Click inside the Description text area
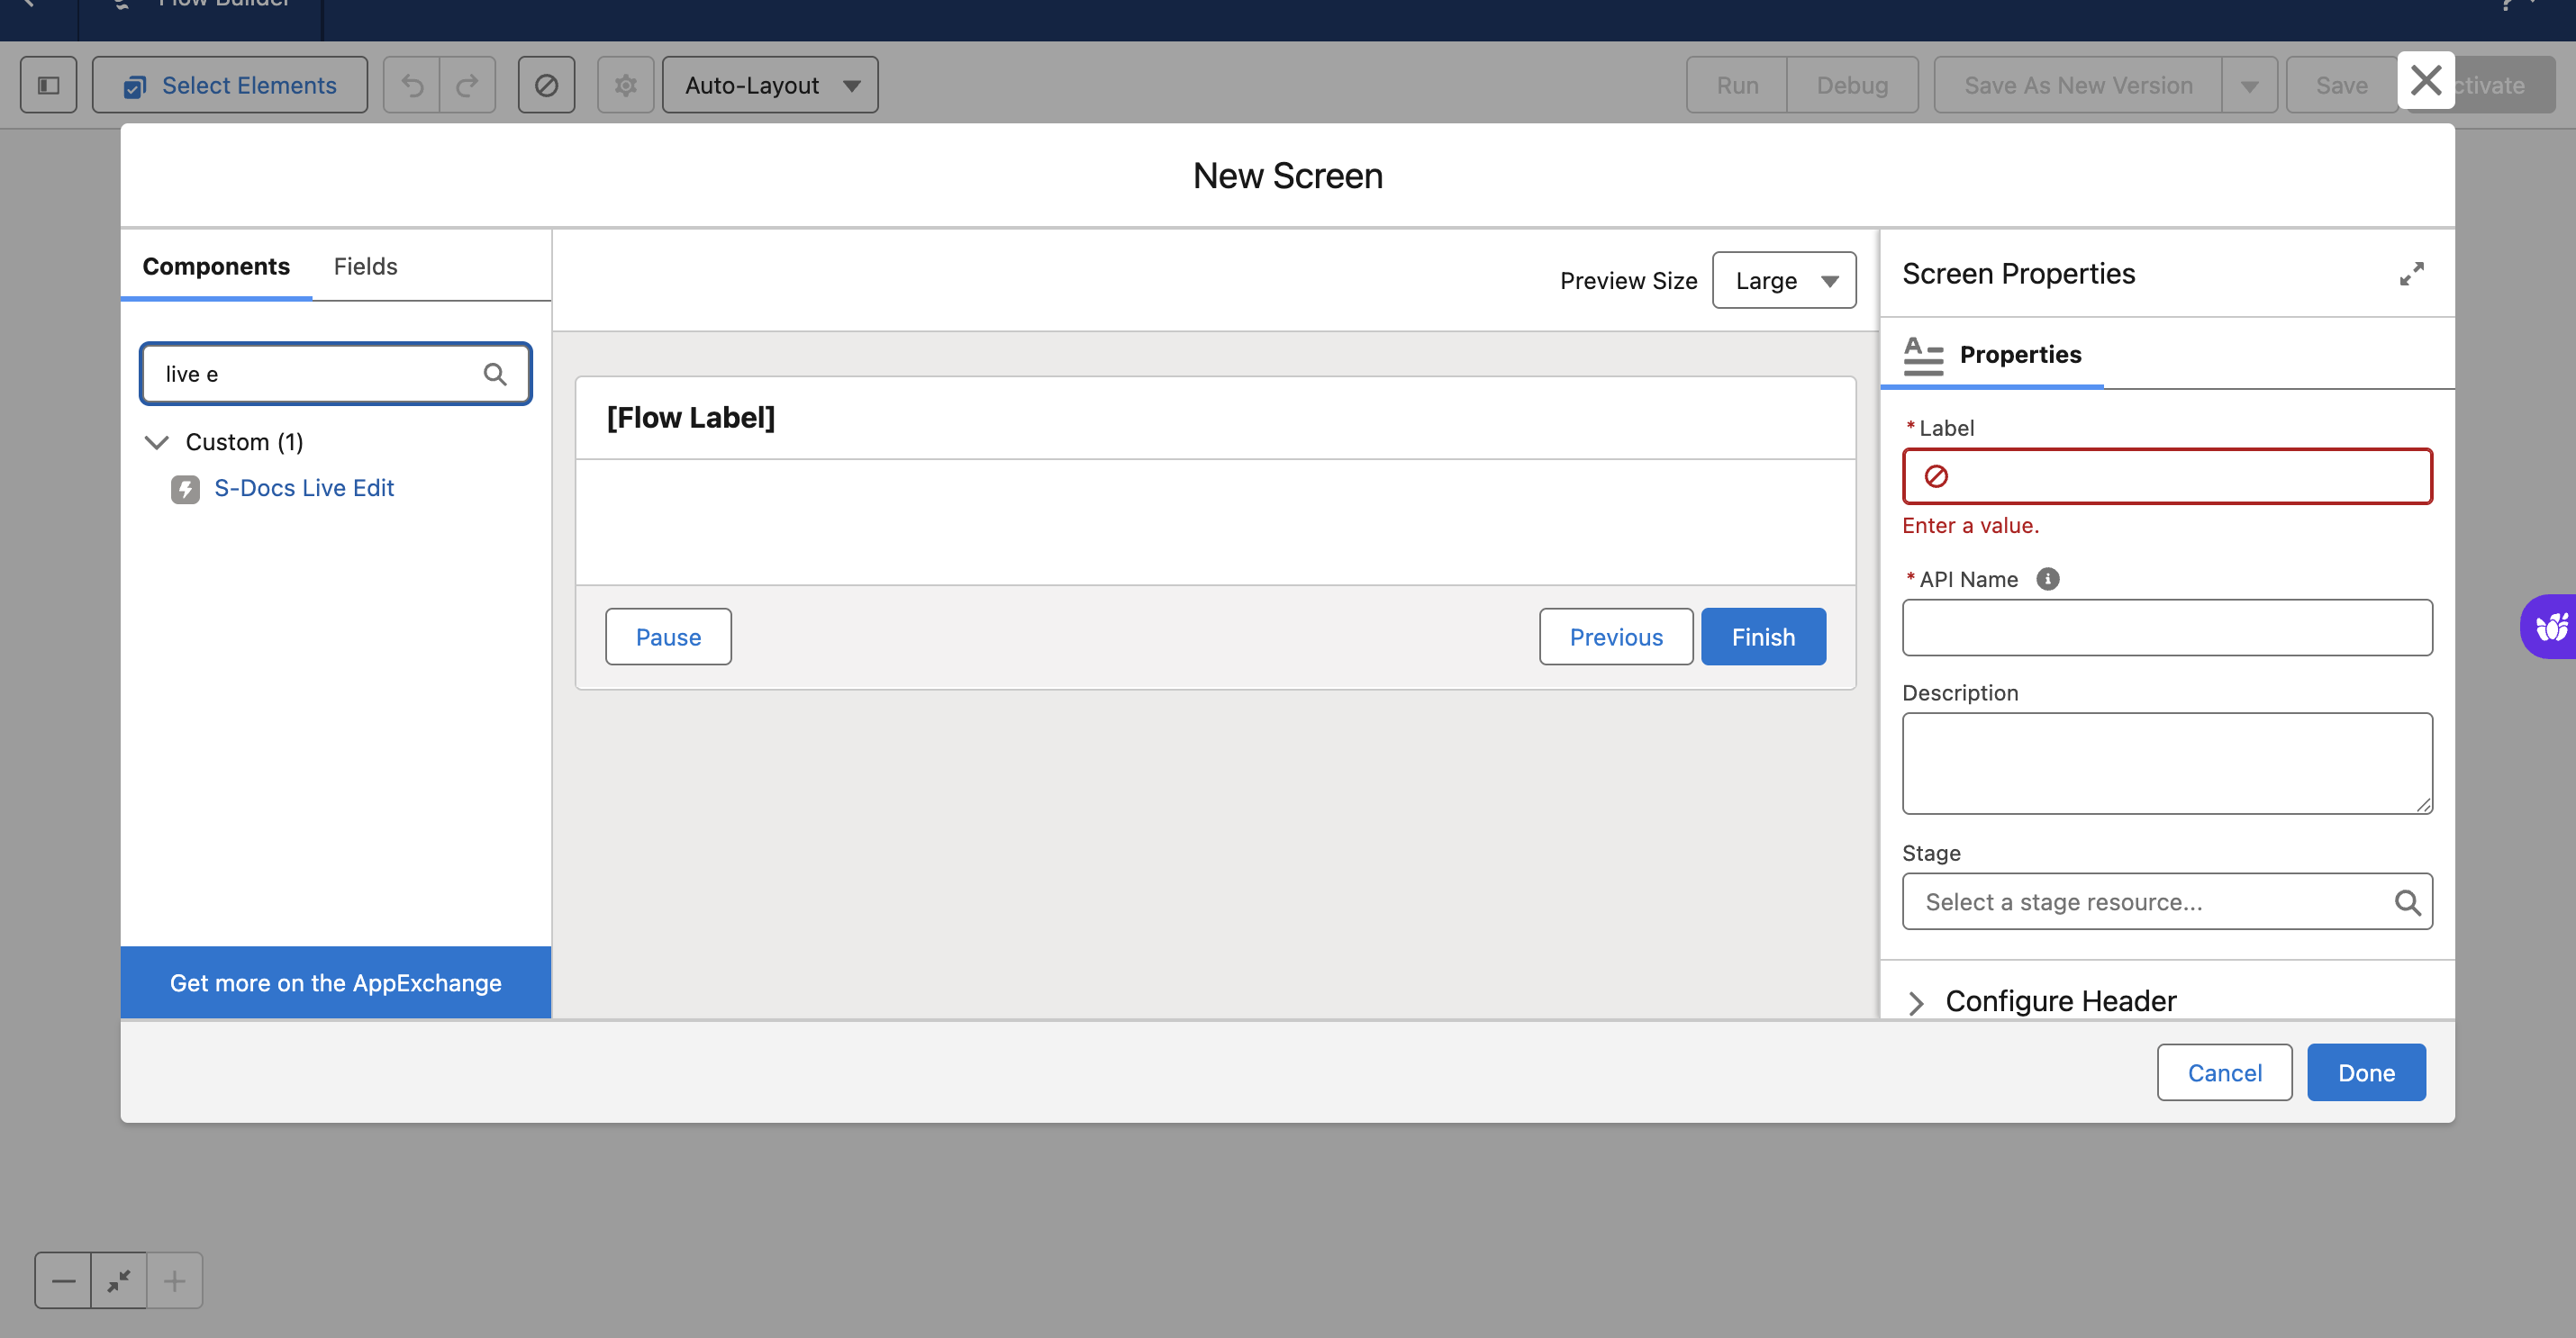 click(2166, 763)
